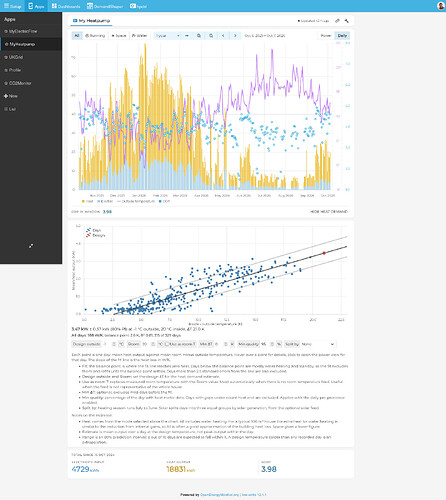Edit the Room temperature field
This screenshot has width=446, height=500.
[x=149, y=344]
